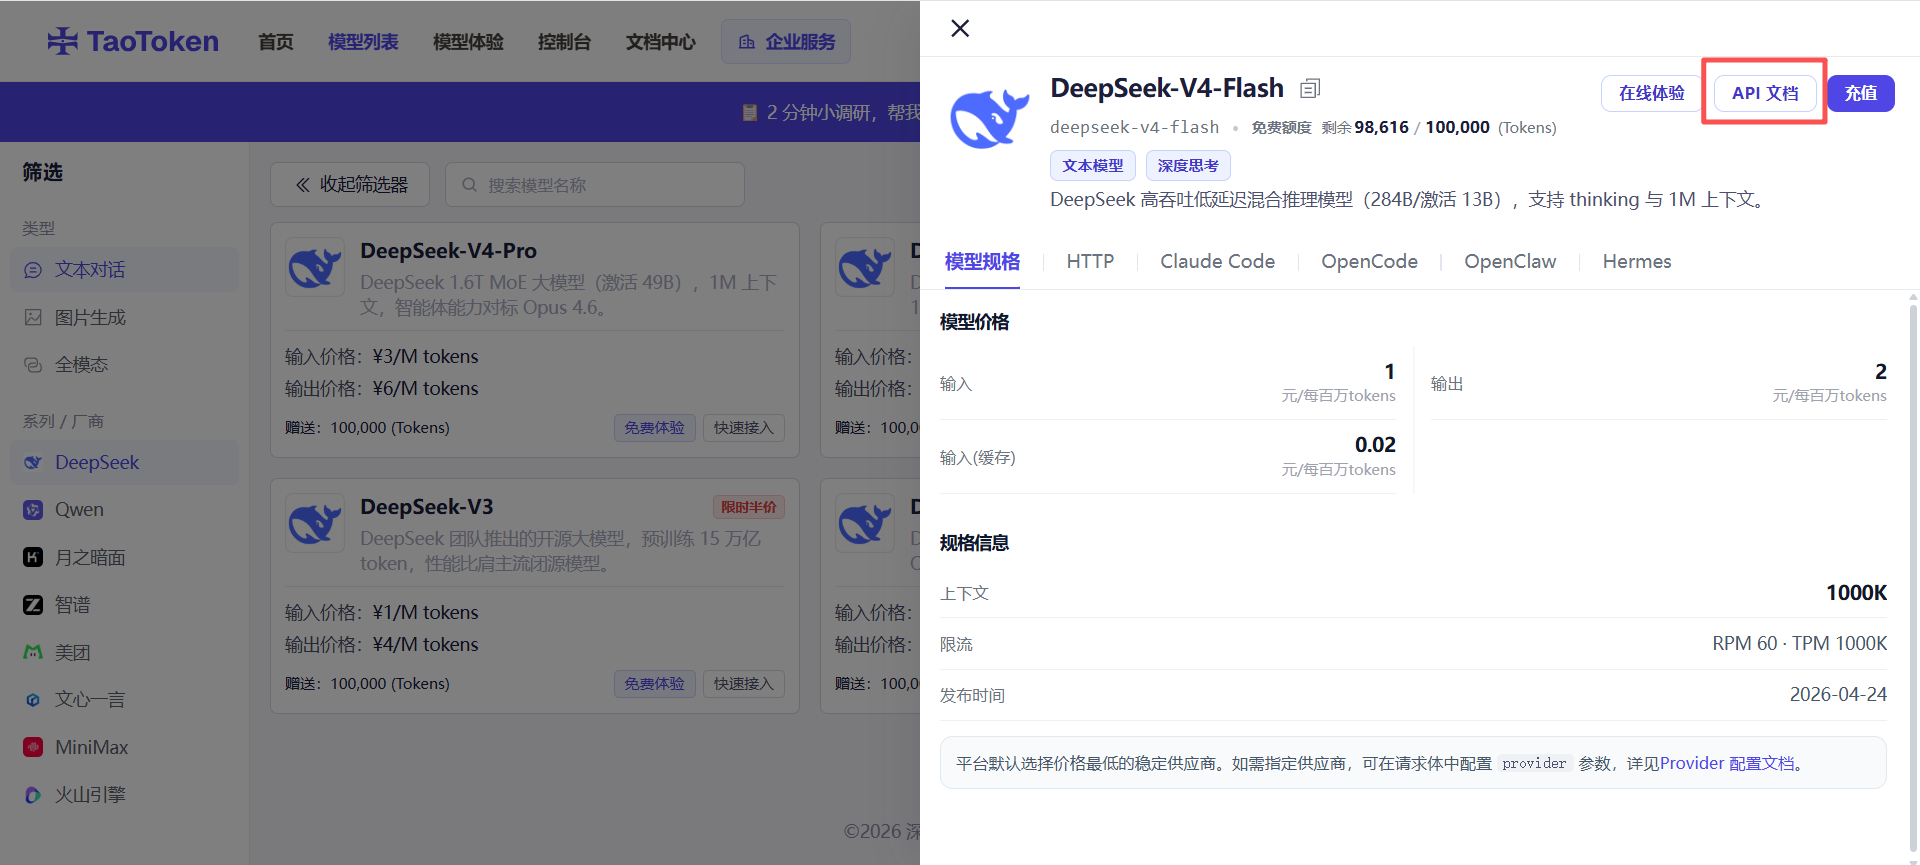
Task: Click the 2 分钟小调研 banner text
Action: click(843, 112)
